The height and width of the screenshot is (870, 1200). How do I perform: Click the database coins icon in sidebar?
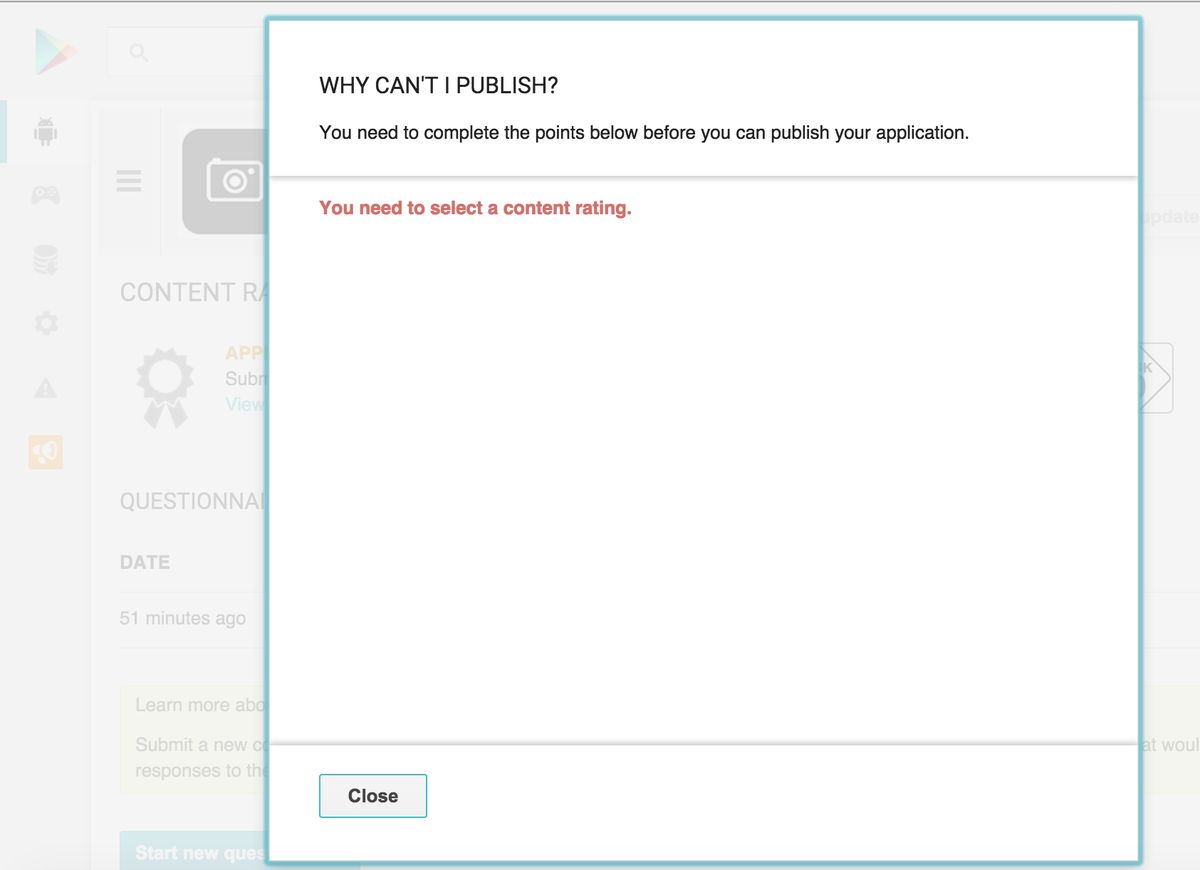(45, 260)
